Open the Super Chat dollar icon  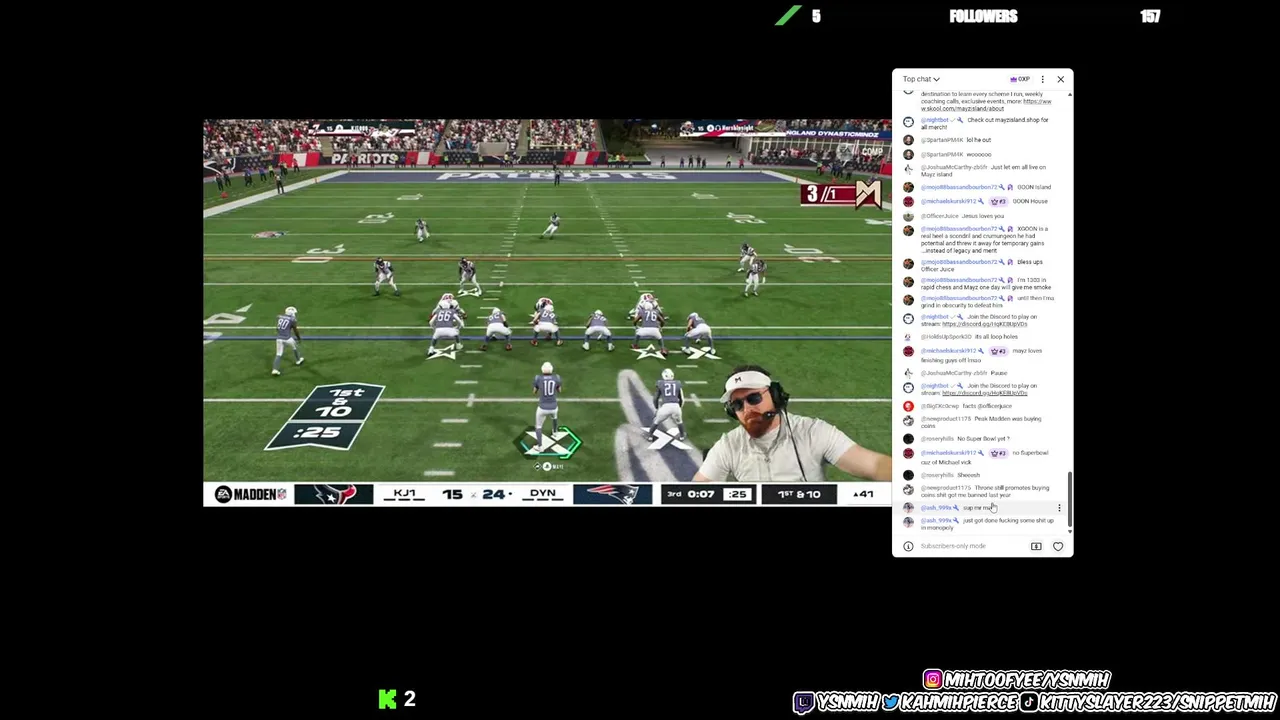(x=1036, y=546)
